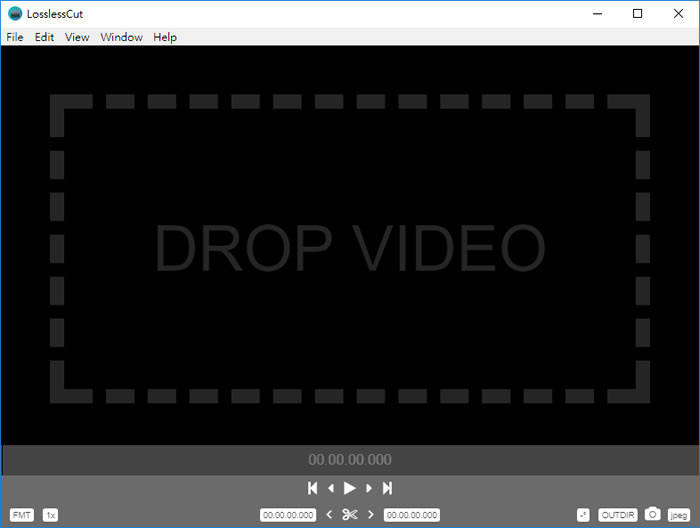Click the scissors cut icon
The height and width of the screenshot is (528, 700).
click(349, 515)
